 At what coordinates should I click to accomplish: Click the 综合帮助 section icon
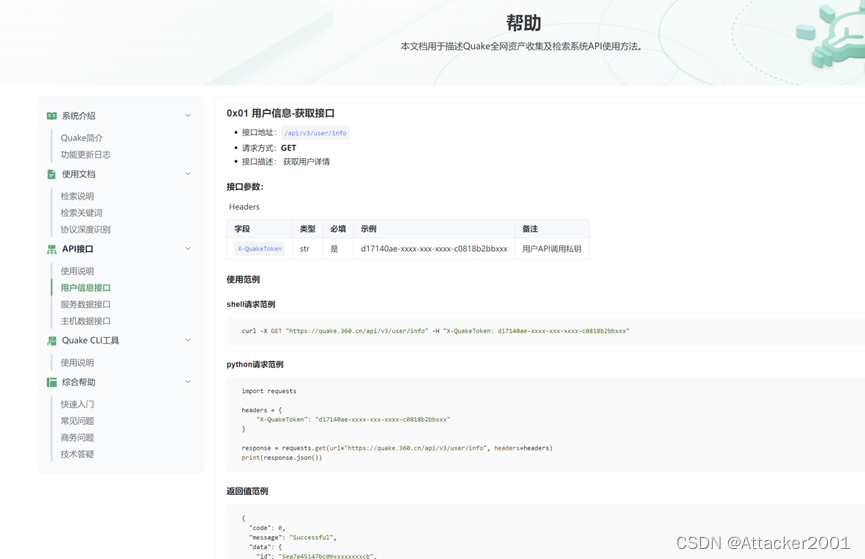(x=52, y=382)
